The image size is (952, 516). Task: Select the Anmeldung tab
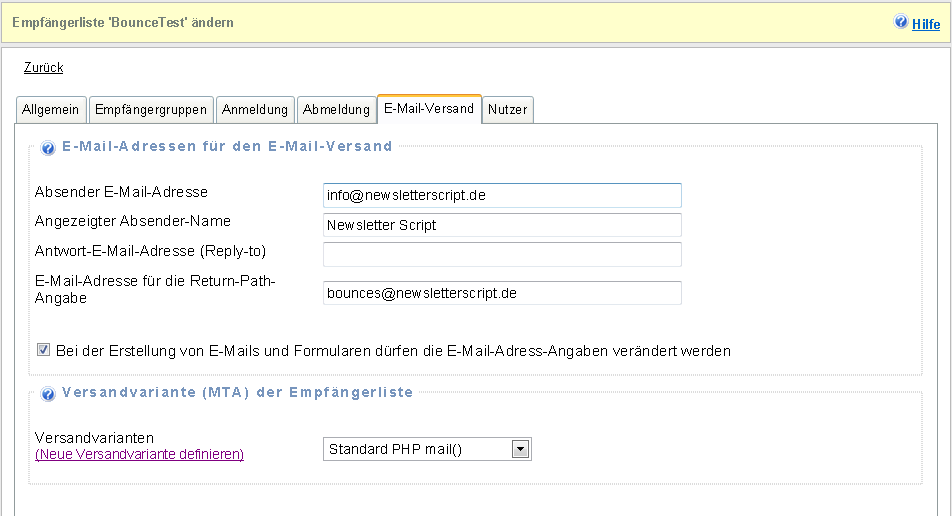click(x=255, y=110)
